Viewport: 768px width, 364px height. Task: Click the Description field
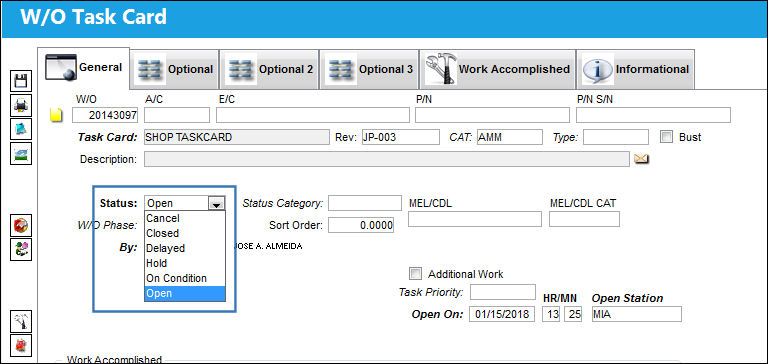pos(386,159)
